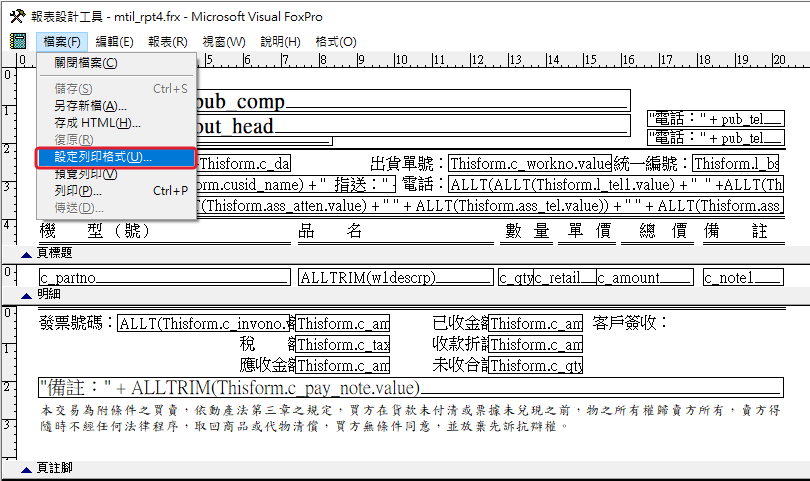Select the Thisform.ass_atten.value expression field
810x481 pixels.
coord(490,206)
